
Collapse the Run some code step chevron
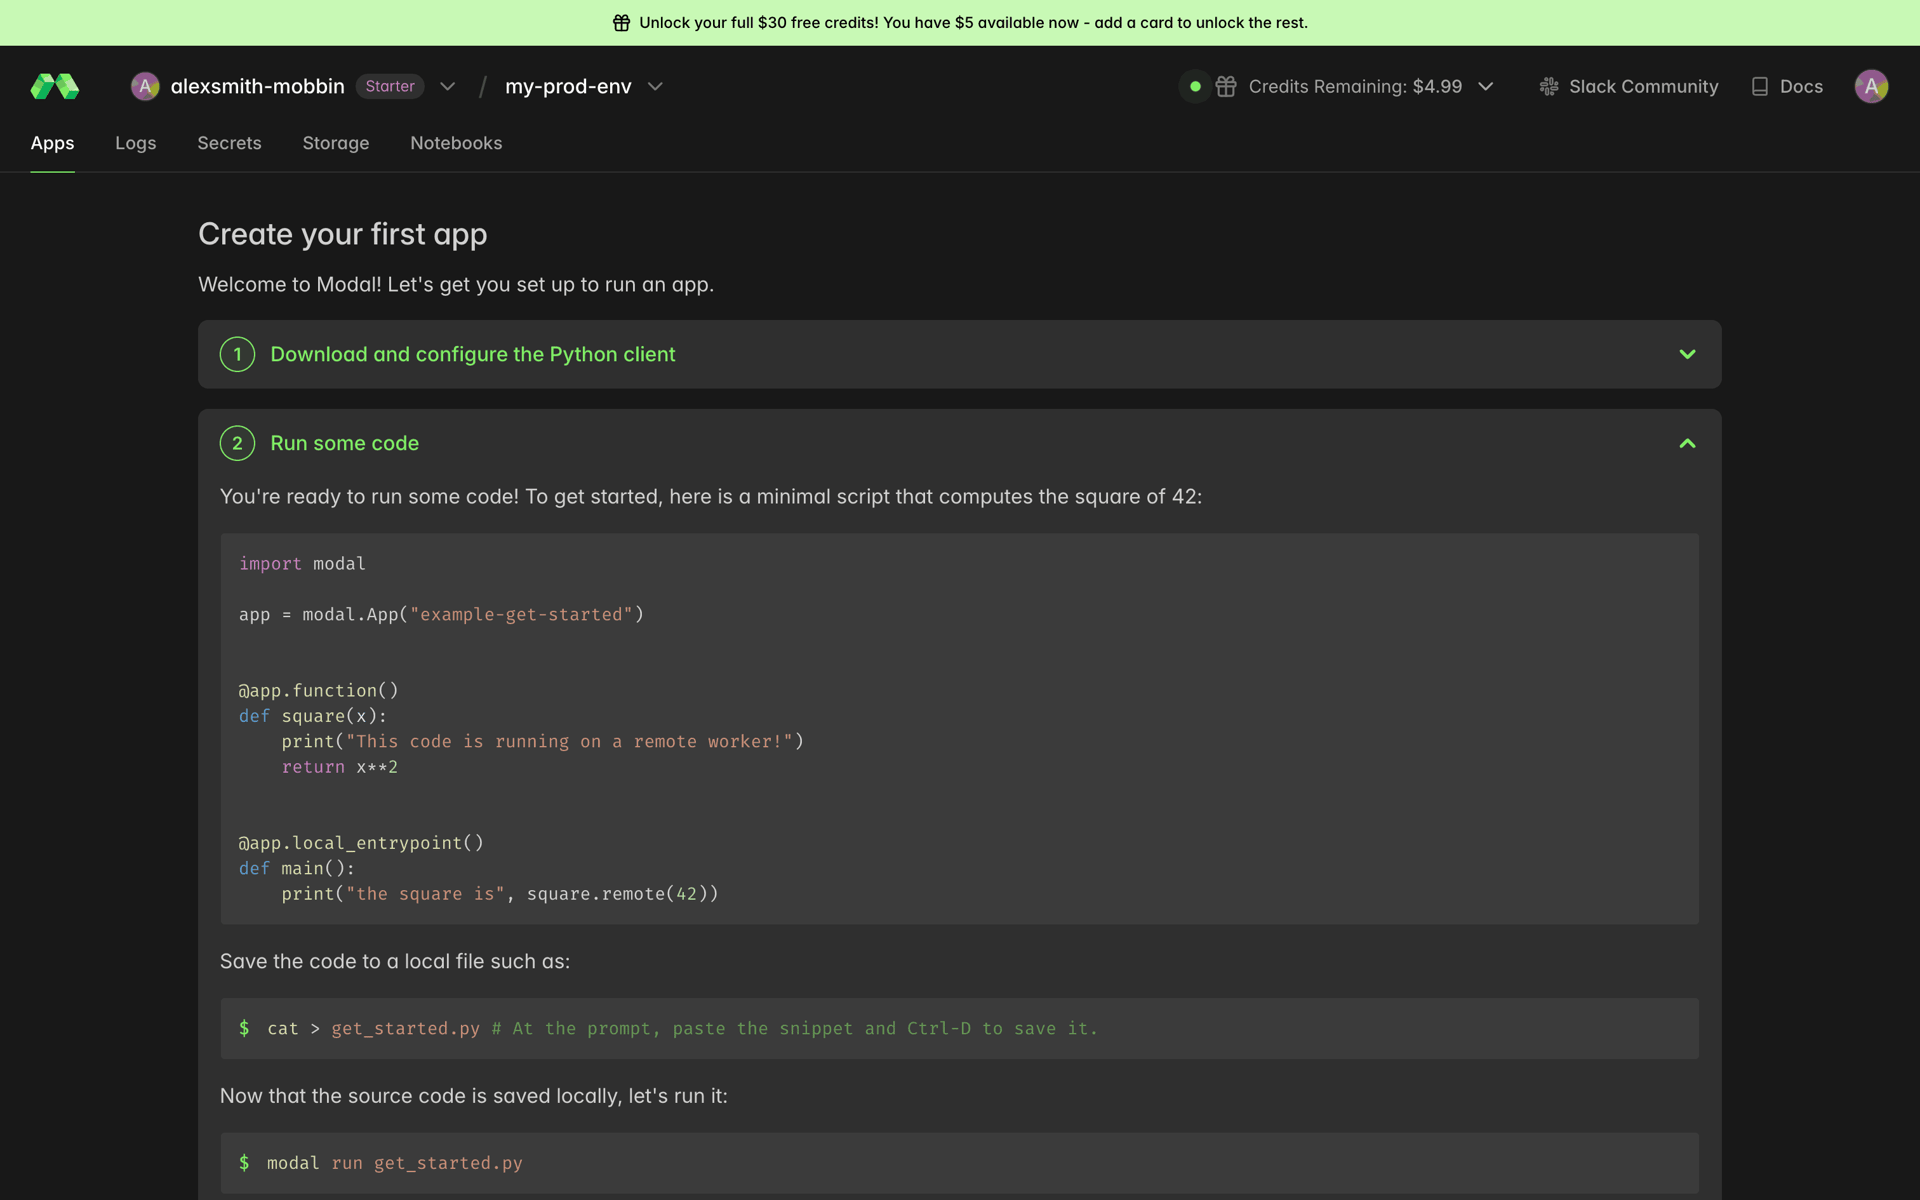coord(1687,443)
